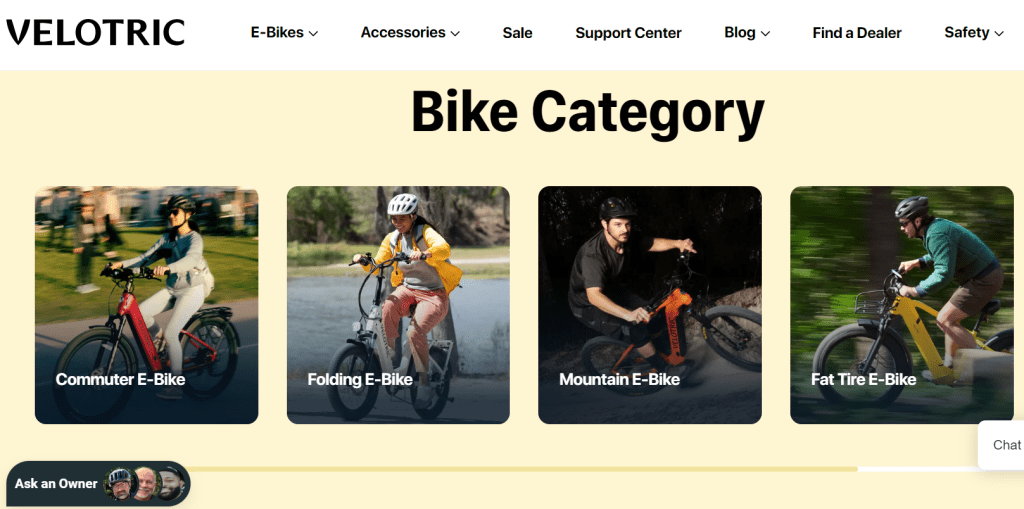Open the Safety dropdown chevron

pos(999,33)
